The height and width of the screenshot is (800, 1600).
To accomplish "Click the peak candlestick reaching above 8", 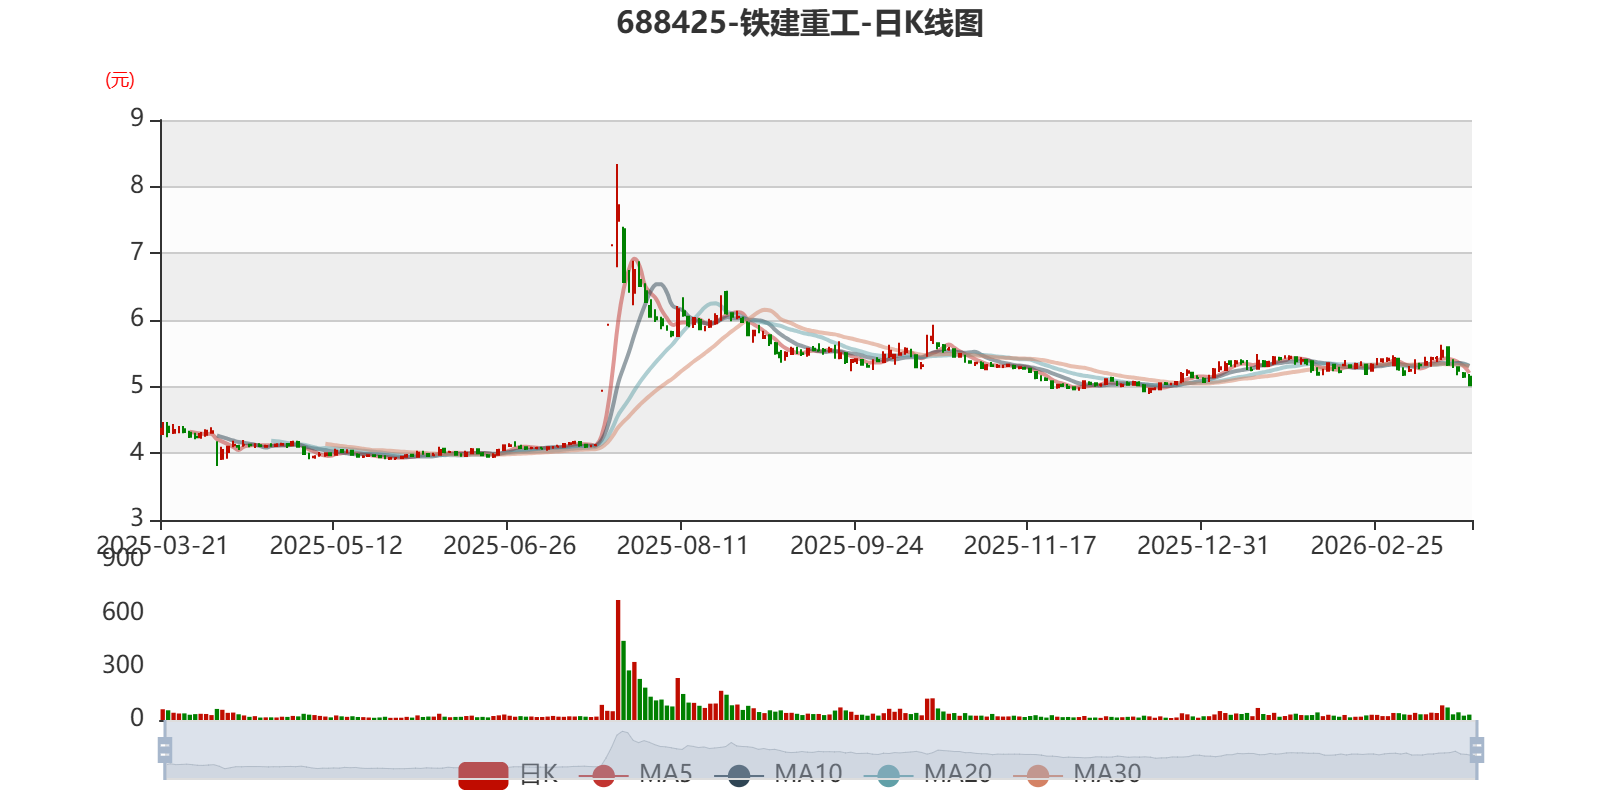I will coord(617,215).
